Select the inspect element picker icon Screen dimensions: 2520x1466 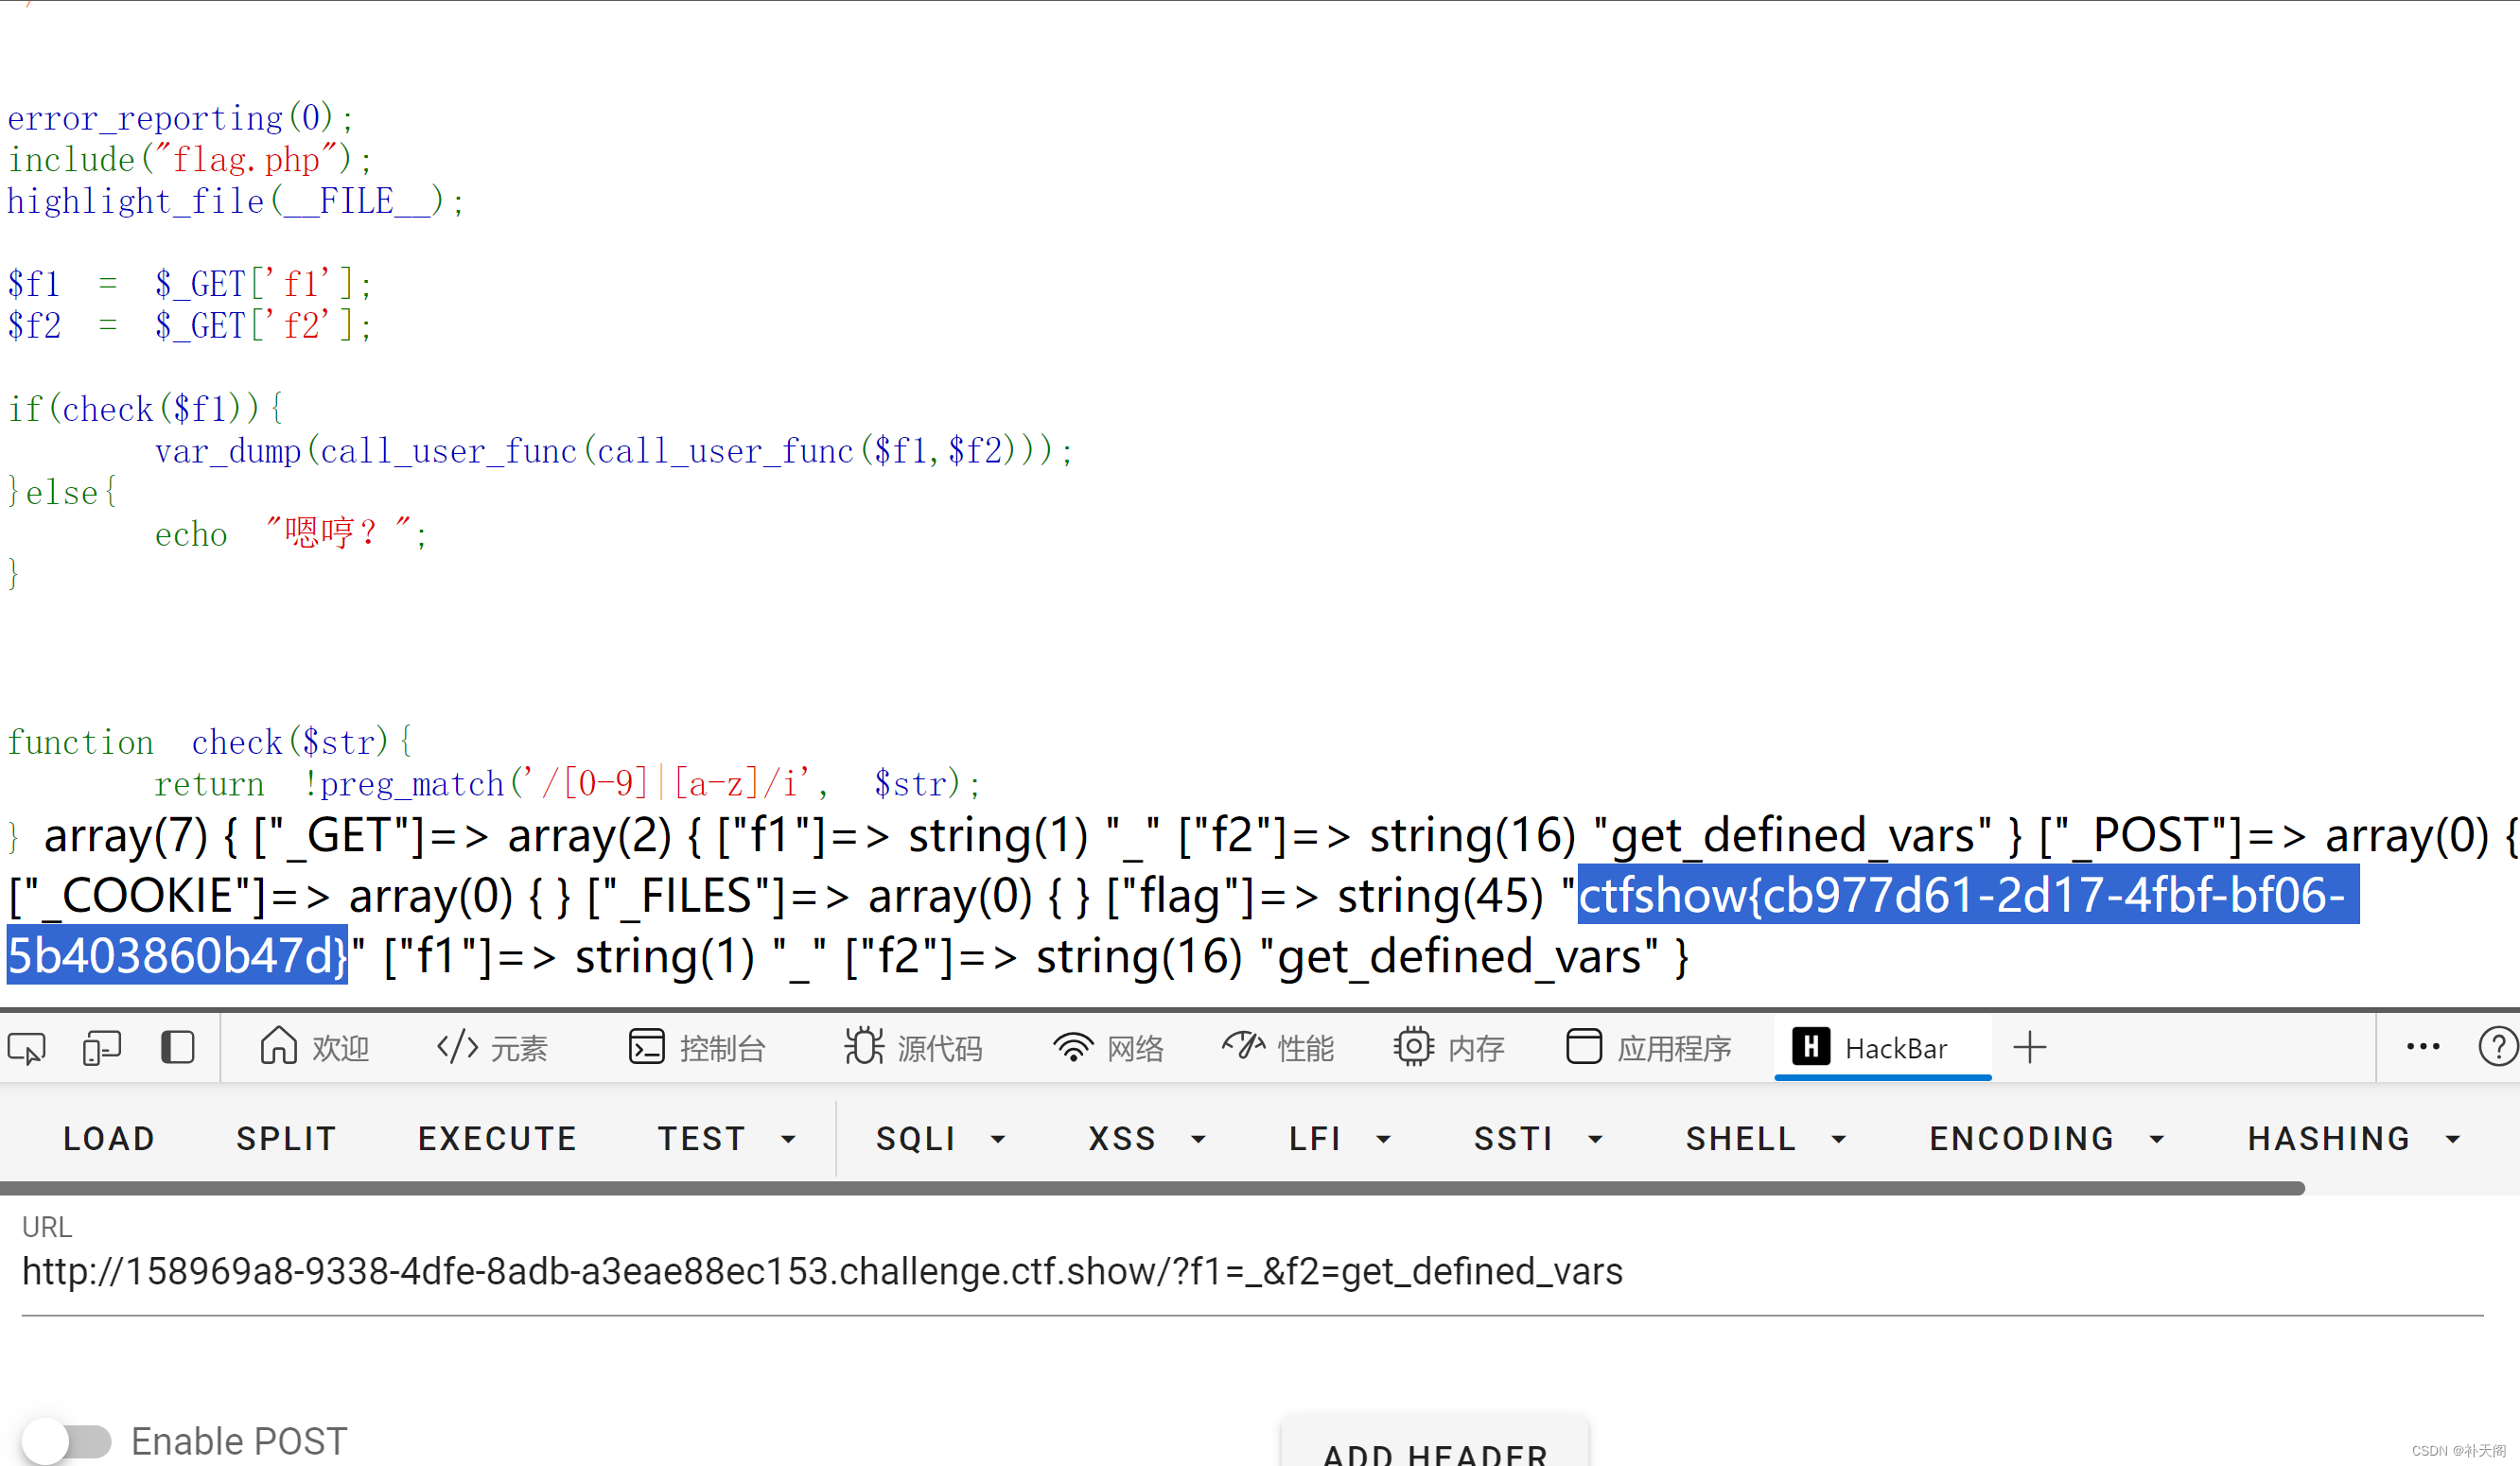click(x=26, y=1047)
